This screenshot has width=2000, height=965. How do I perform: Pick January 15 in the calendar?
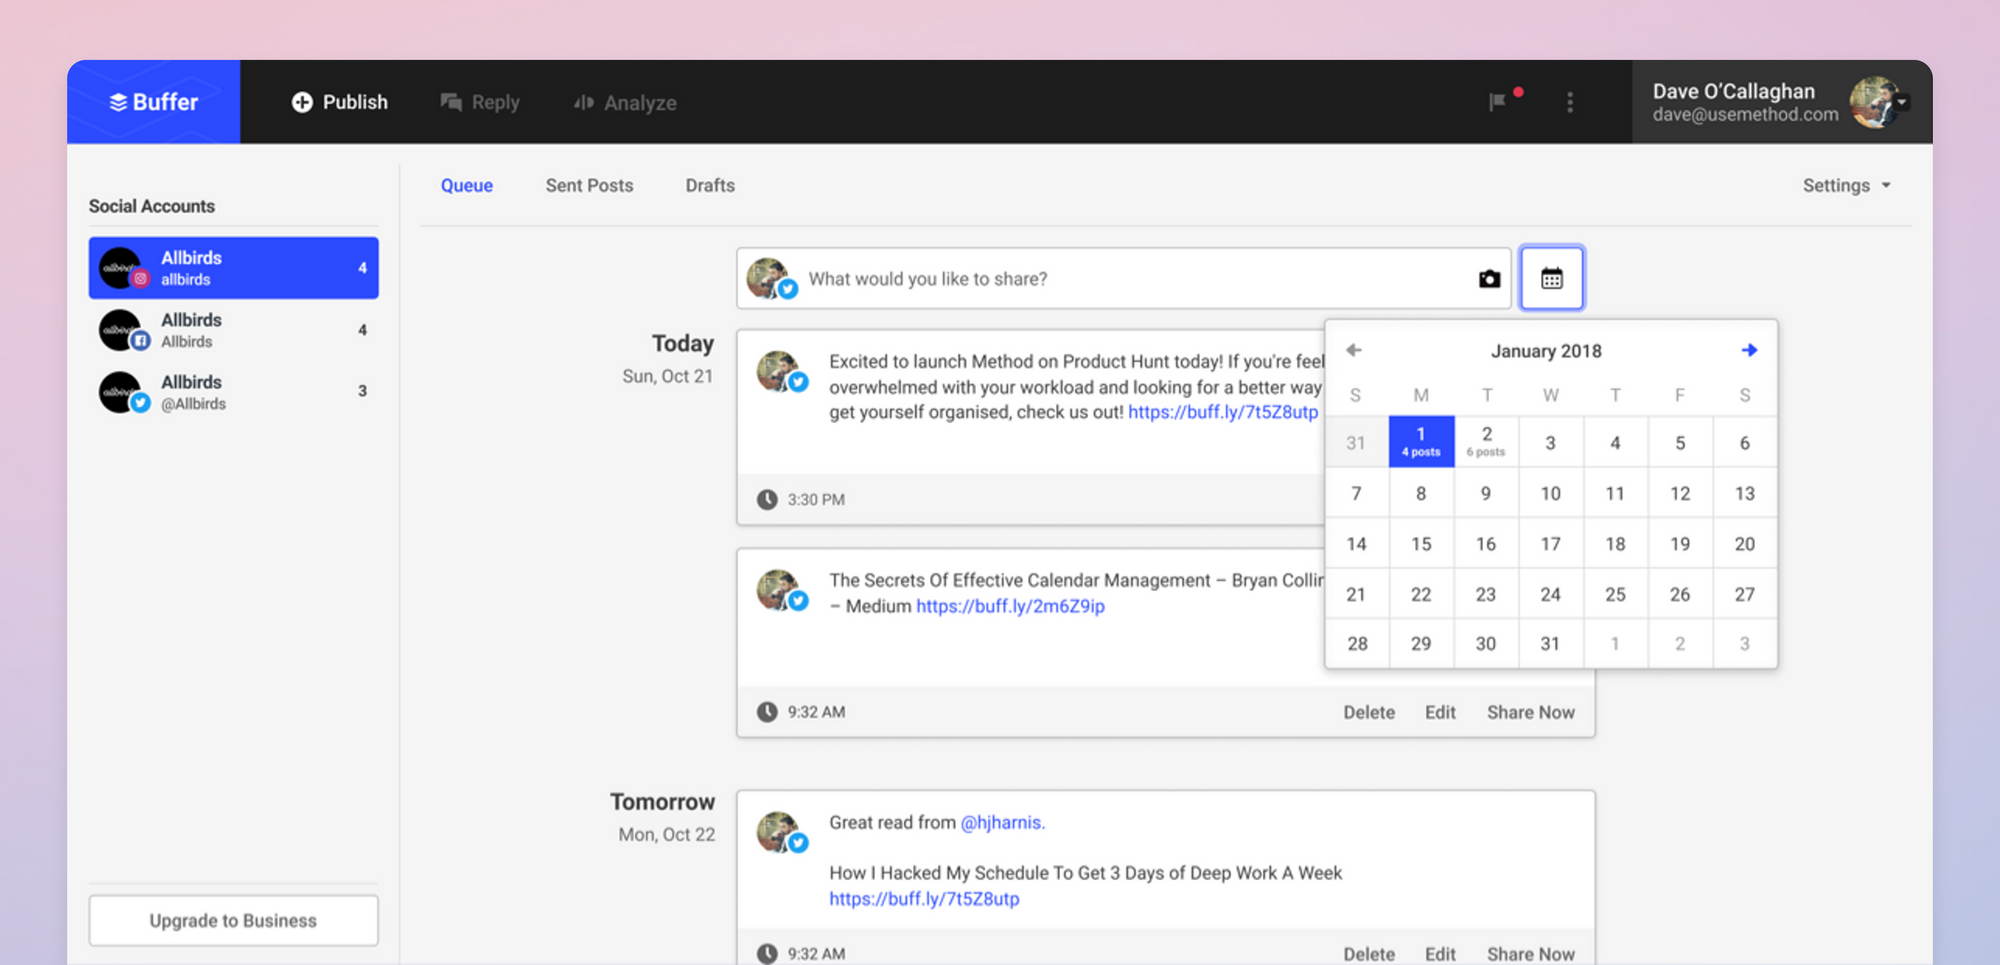tap(1421, 544)
